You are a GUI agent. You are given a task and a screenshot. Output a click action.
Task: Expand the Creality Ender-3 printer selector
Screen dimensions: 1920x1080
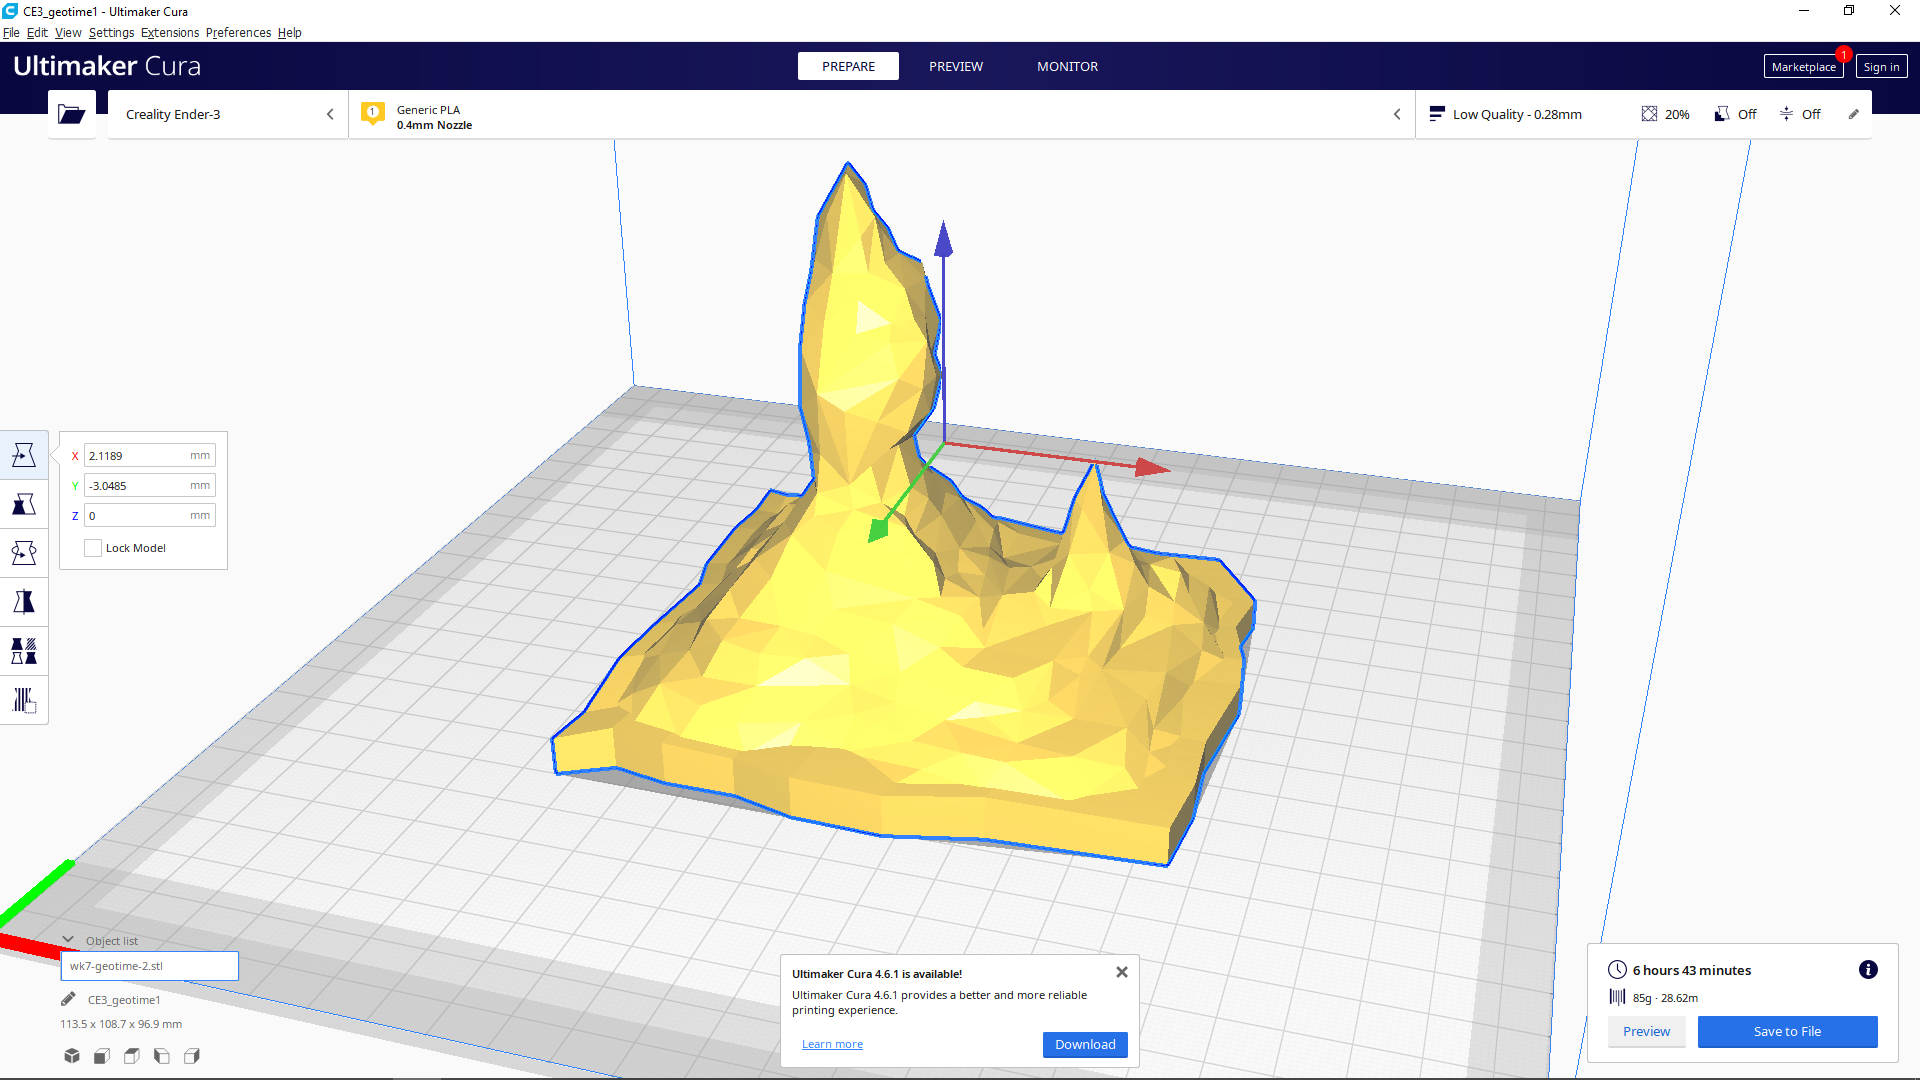point(228,114)
